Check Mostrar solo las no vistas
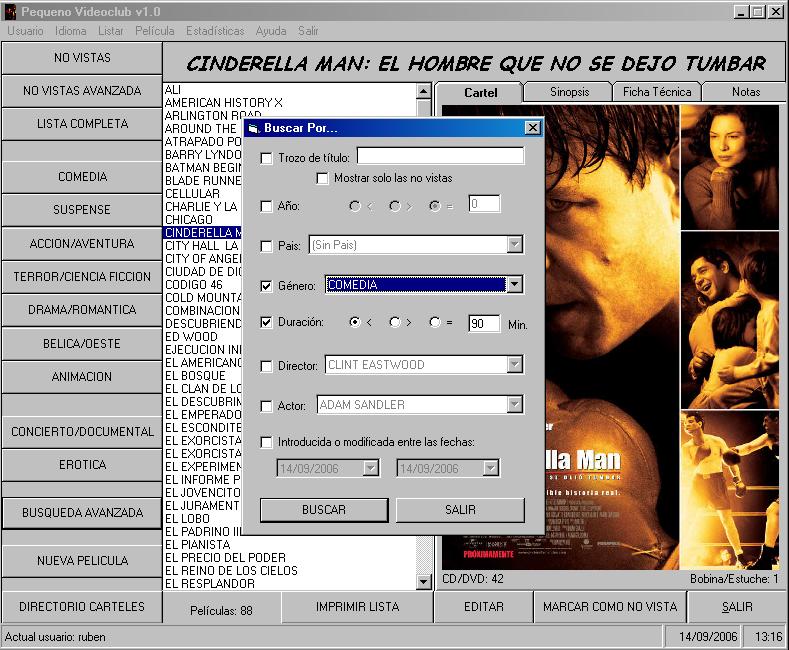The height and width of the screenshot is (650, 789). click(x=322, y=178)
